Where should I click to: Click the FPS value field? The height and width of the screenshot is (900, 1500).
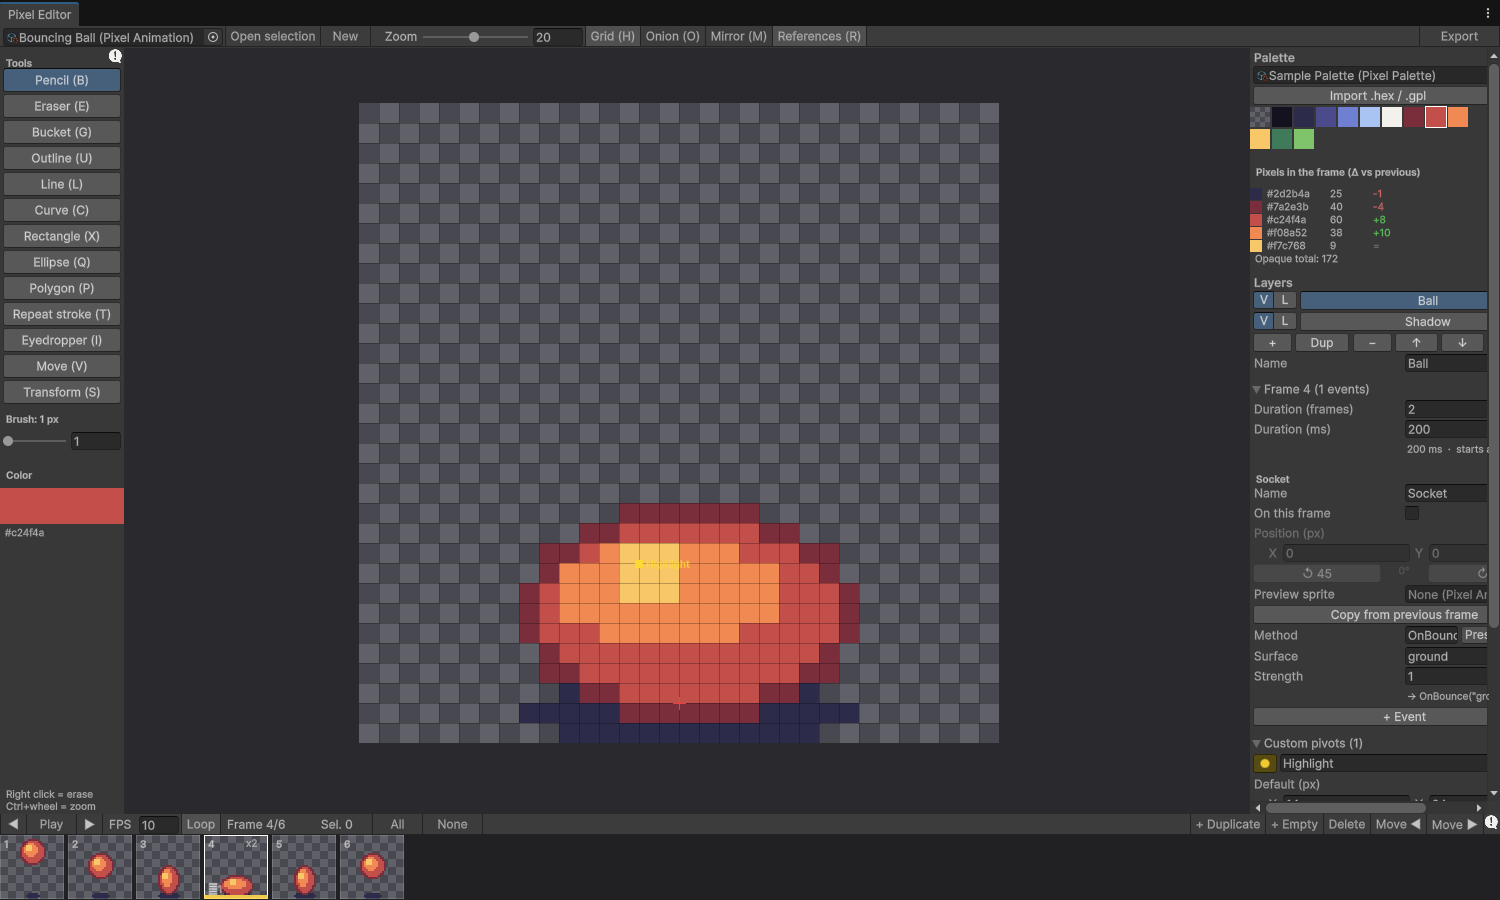pos(158,825)
